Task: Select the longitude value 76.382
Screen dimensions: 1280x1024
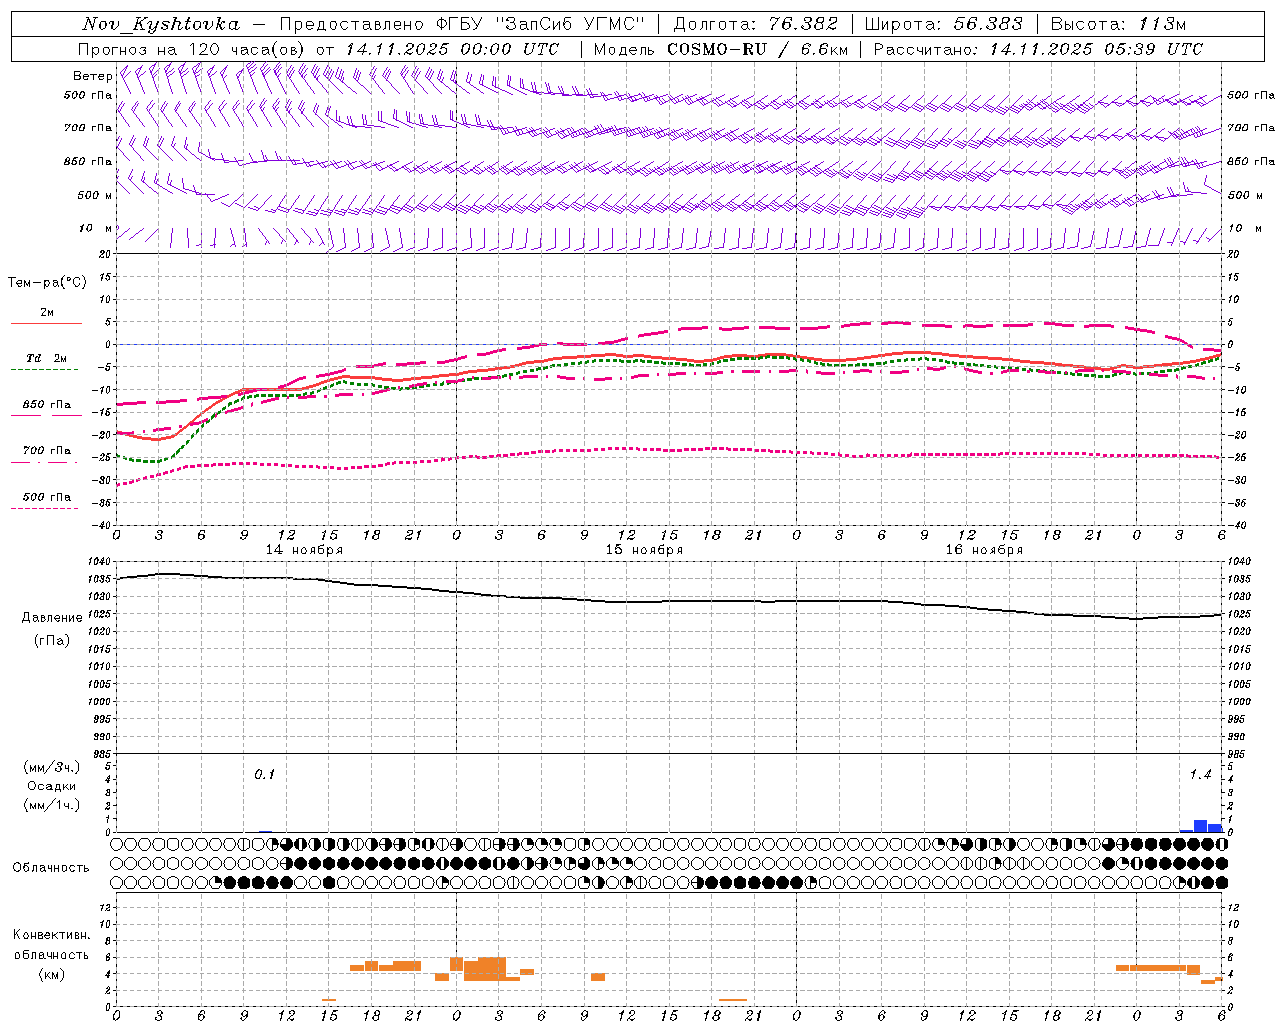Action: 803,24
